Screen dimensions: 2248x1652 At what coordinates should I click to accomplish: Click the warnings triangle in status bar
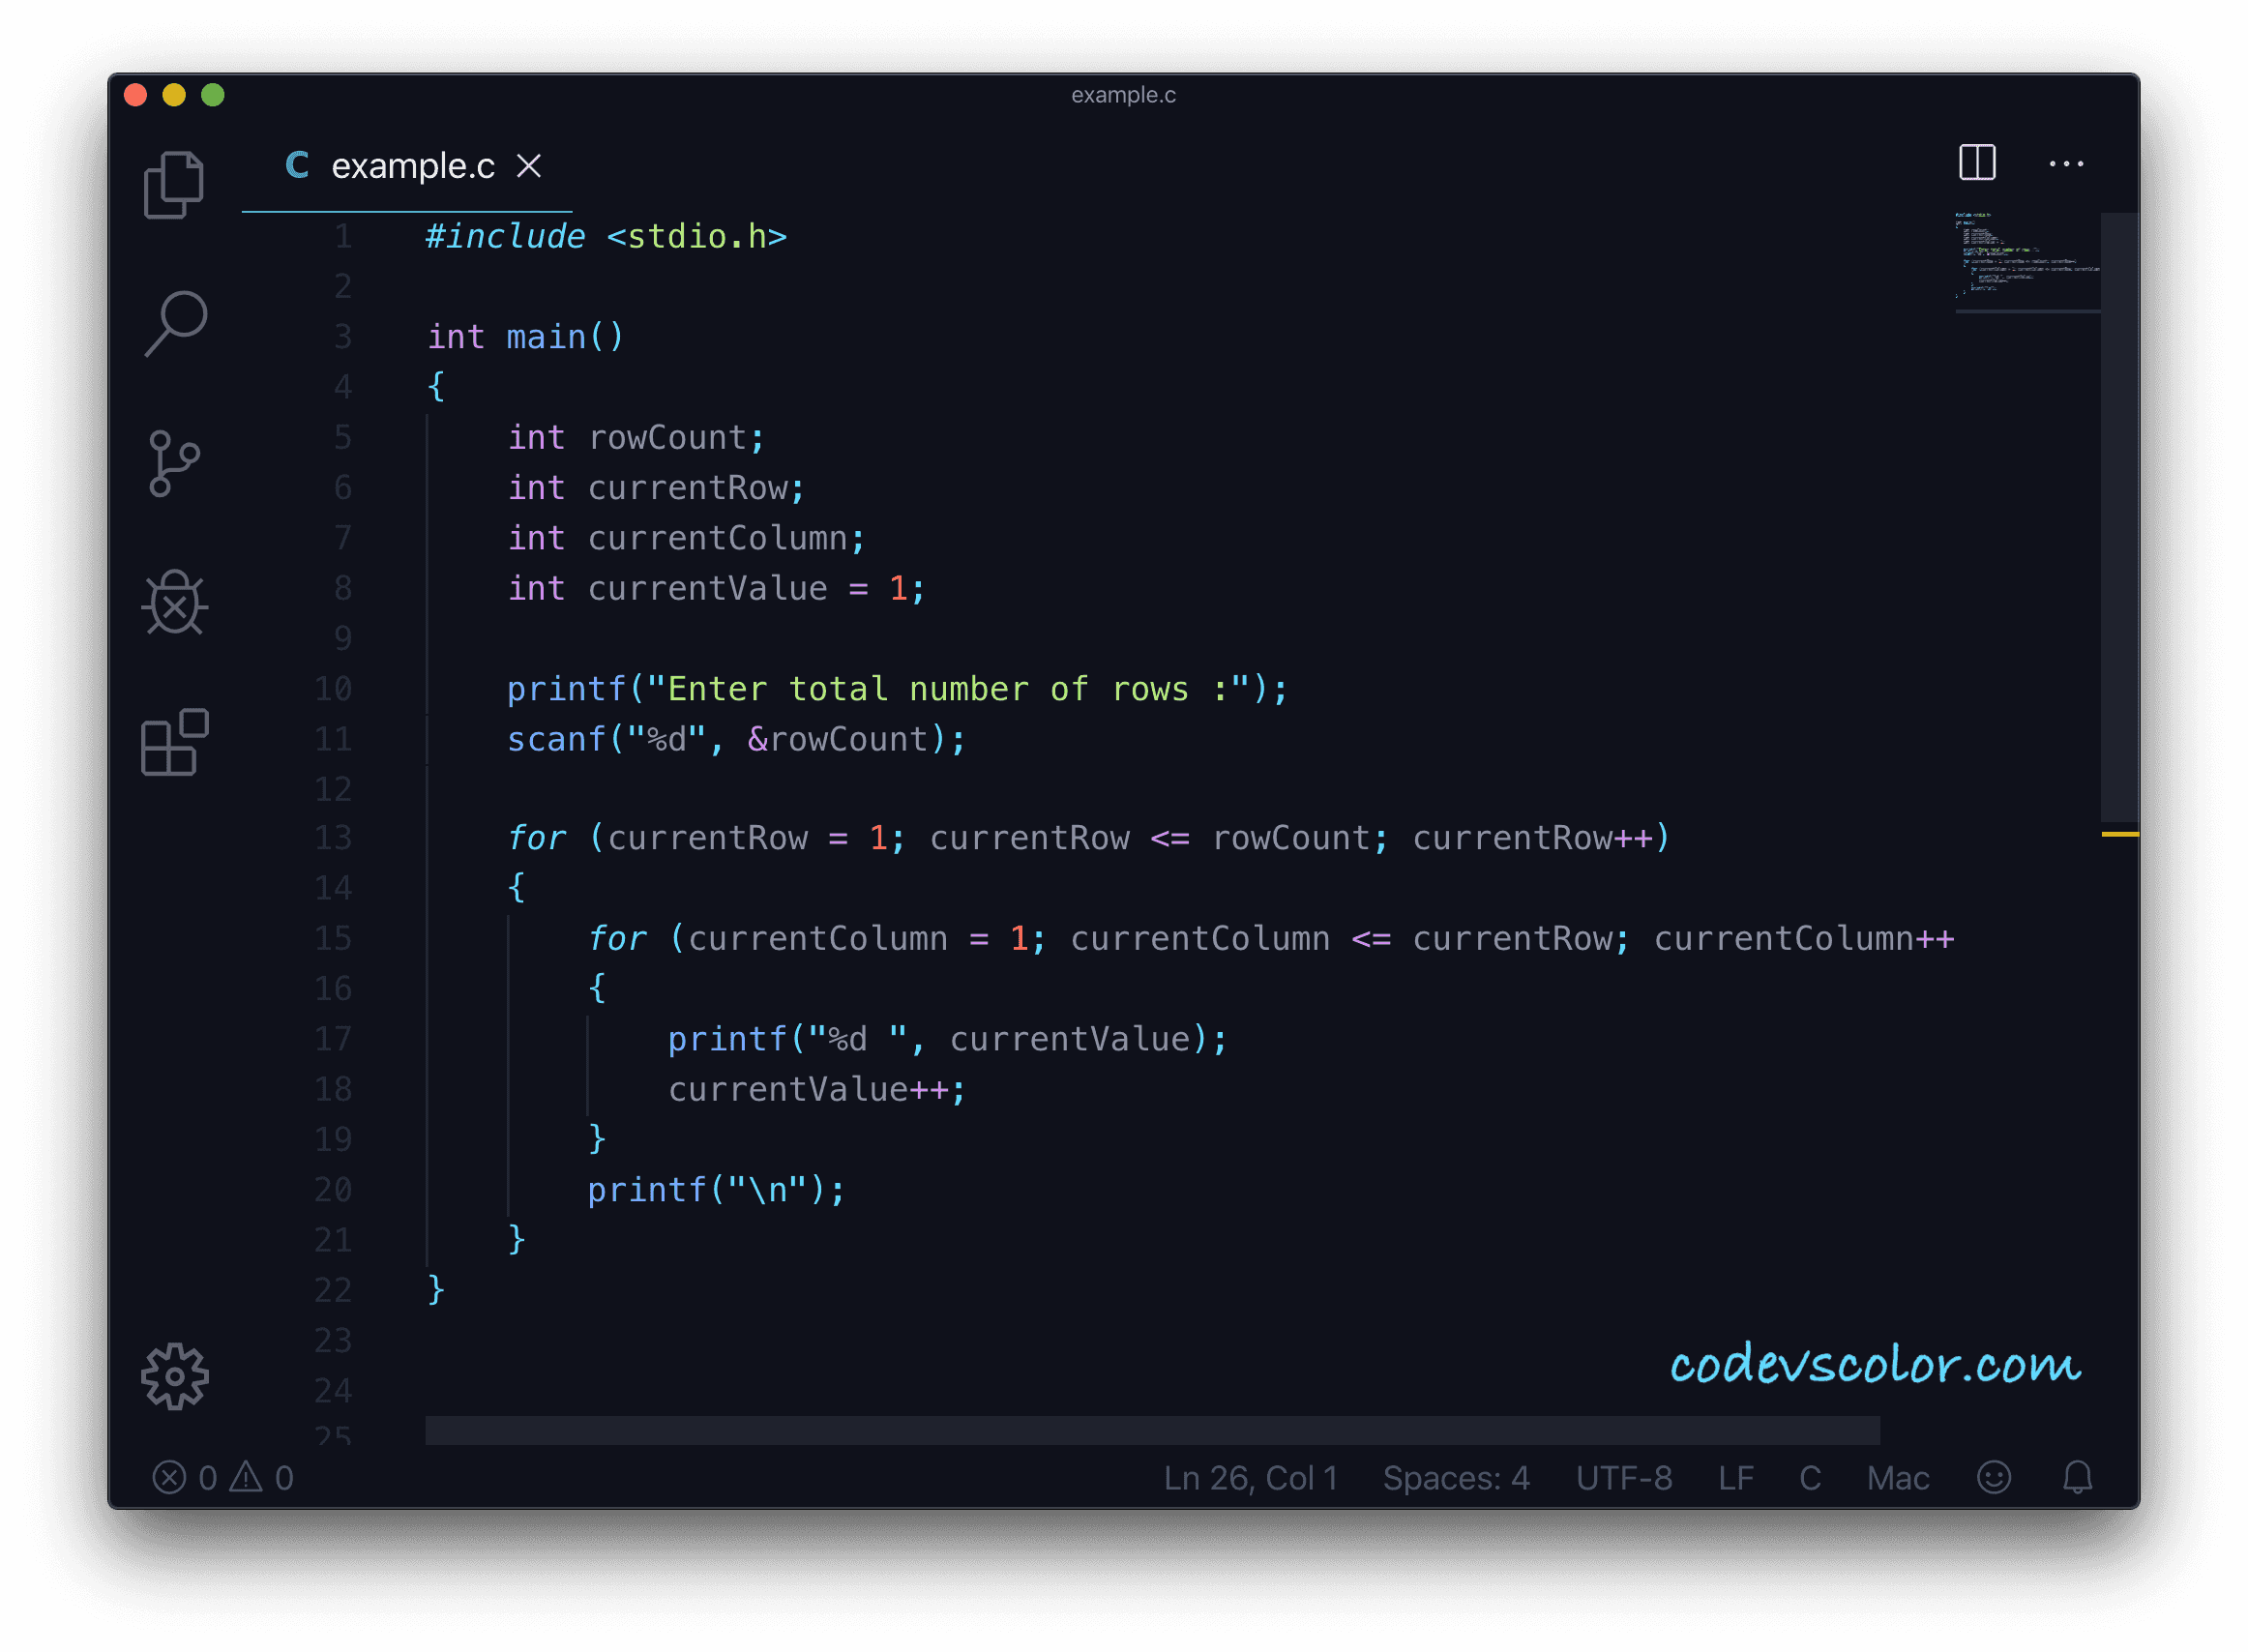tap(246, 1477)
